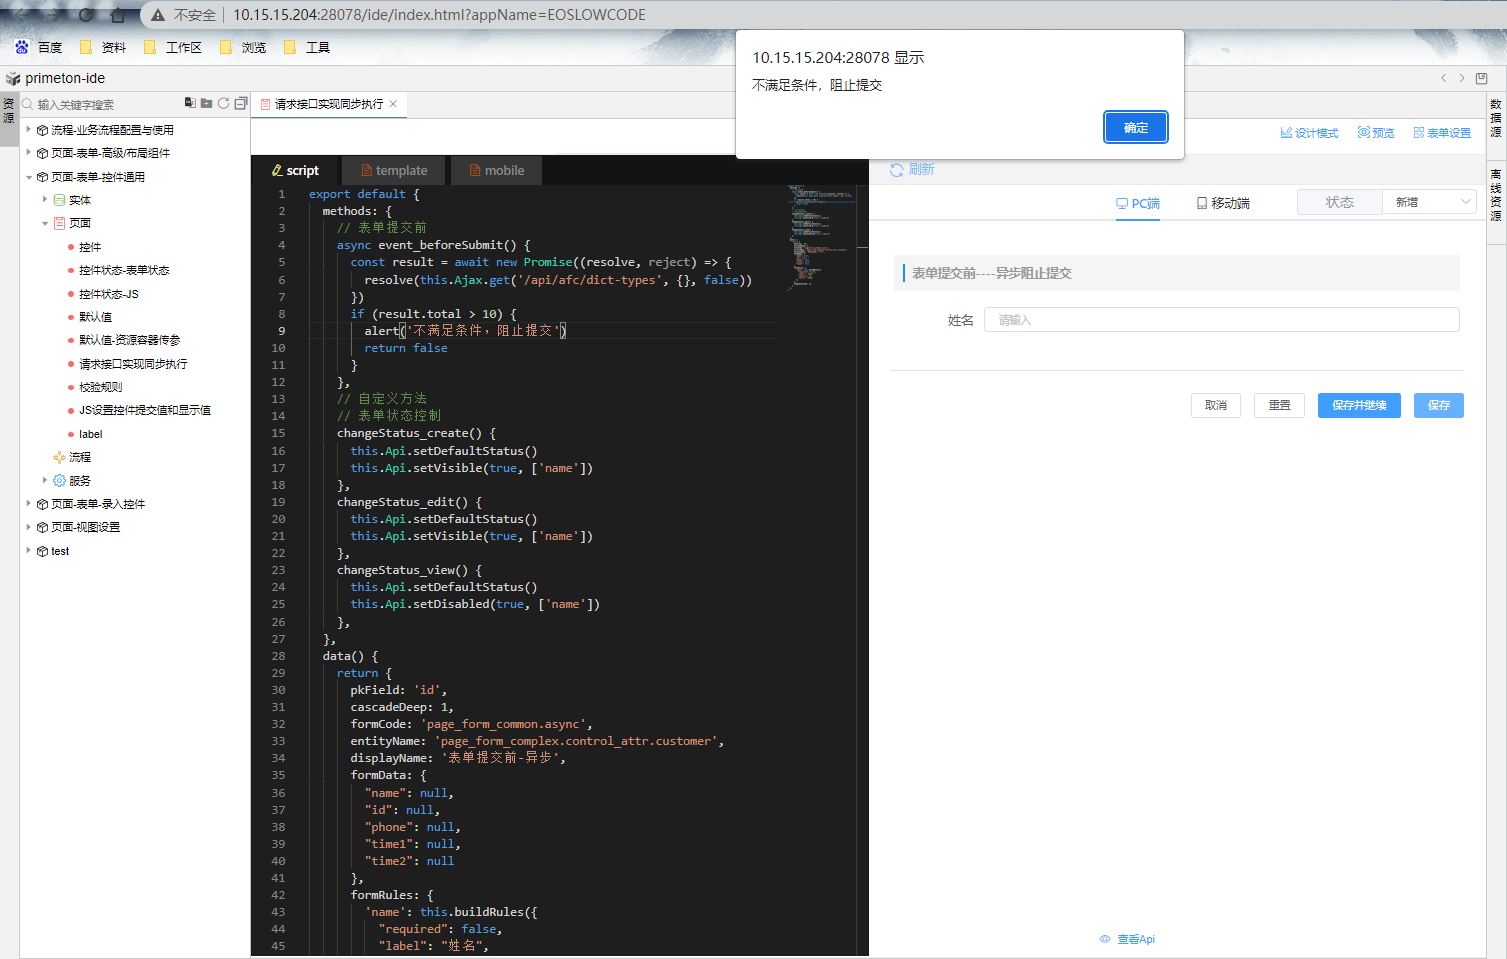1507x959 pixels.
Task: Click the collapse-all icon in resource panel
Action: coord(241,103)
